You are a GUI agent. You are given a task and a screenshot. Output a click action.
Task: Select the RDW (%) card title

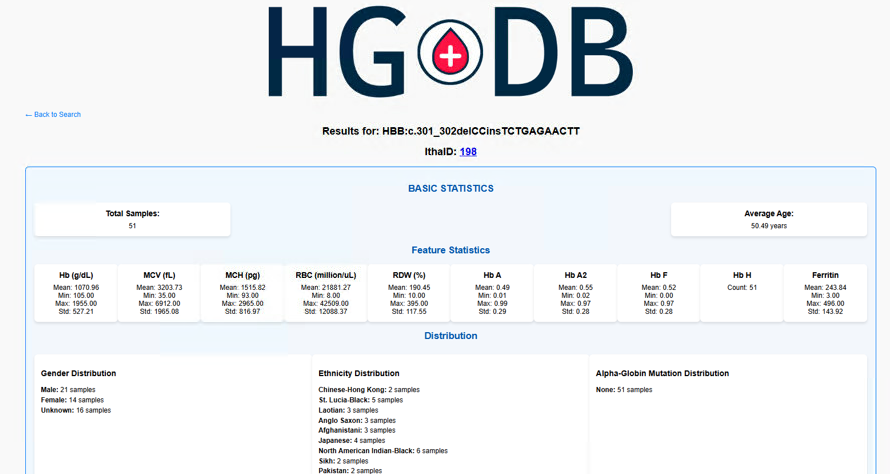click(409, 275)
